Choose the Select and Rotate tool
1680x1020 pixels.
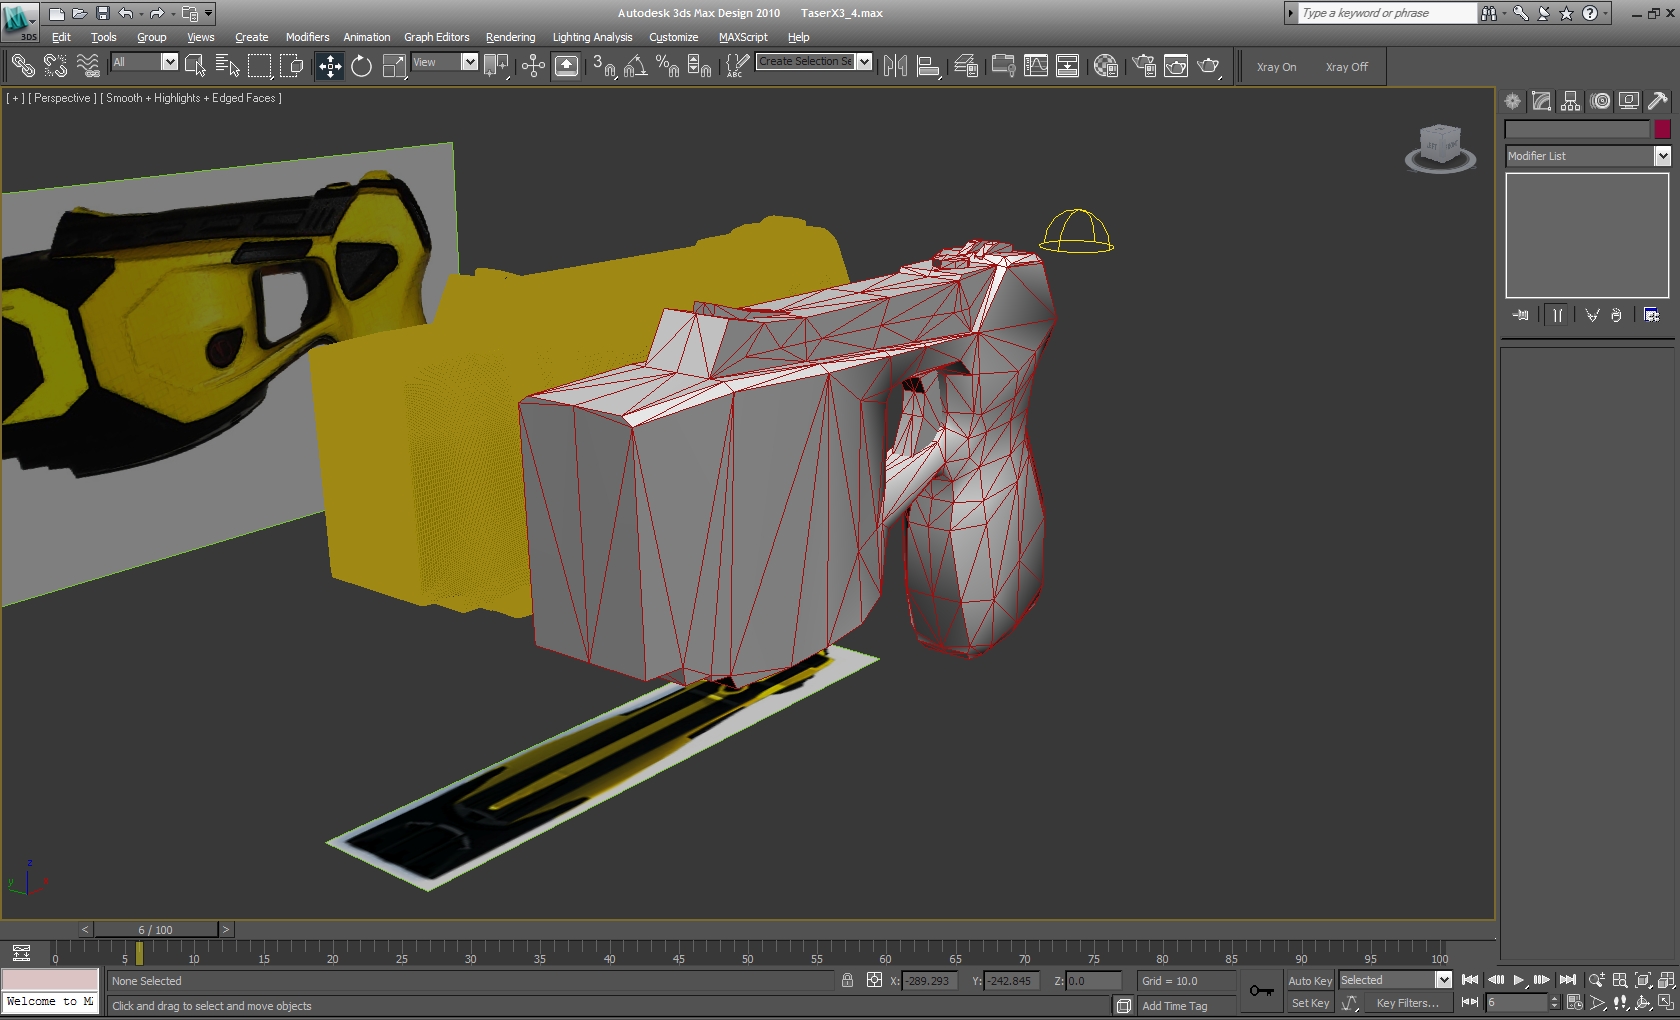[361, 67]
